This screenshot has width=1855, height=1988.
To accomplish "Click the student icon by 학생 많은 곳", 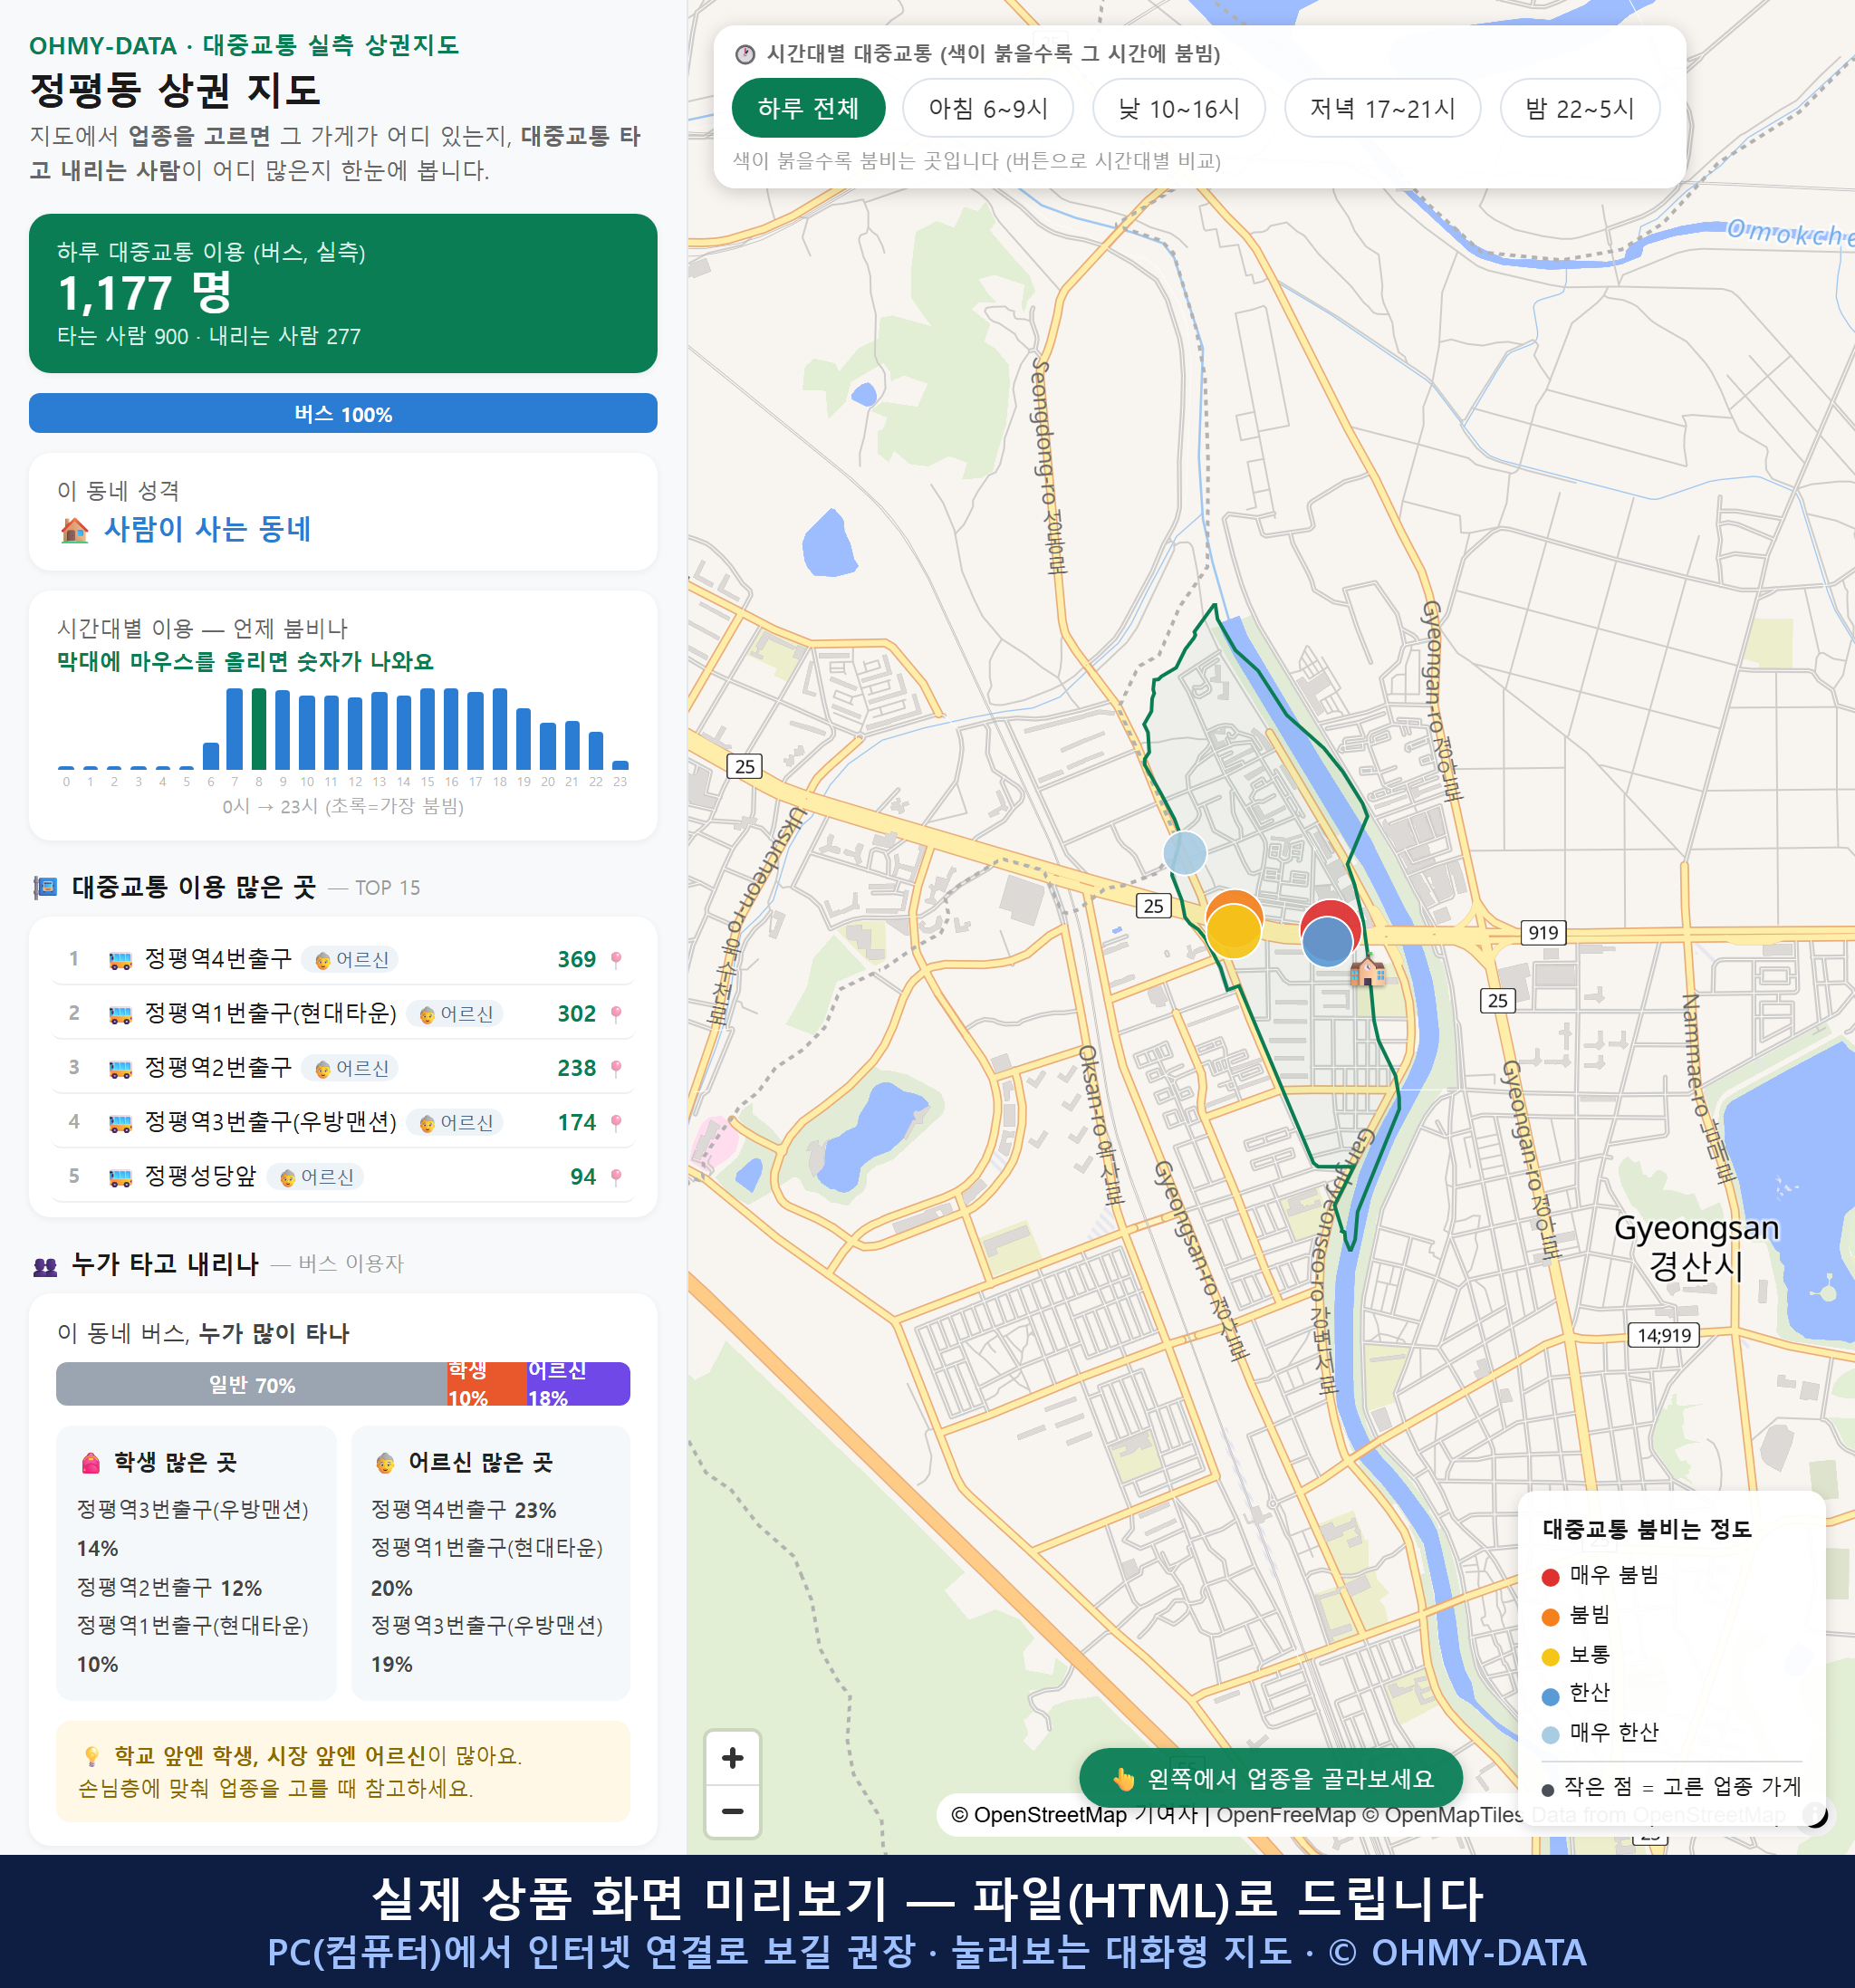I will (x=90, y=1463).
